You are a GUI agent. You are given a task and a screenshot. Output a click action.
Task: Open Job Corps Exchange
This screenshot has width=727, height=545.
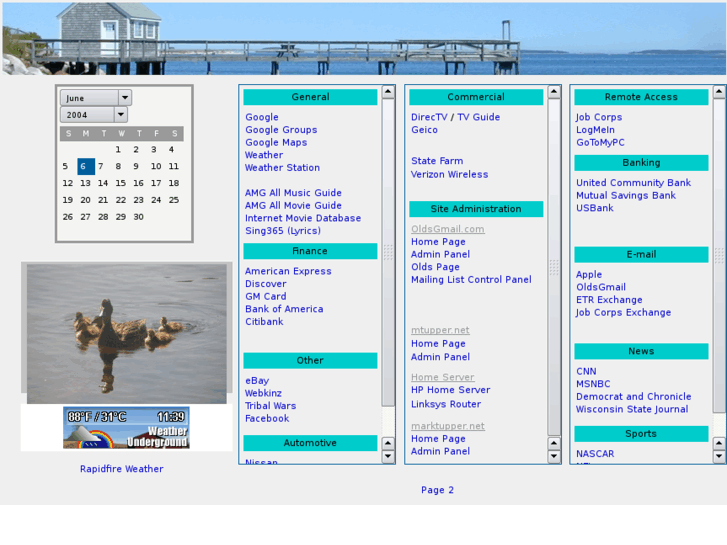pyautogui.click(x=624, y=313)
